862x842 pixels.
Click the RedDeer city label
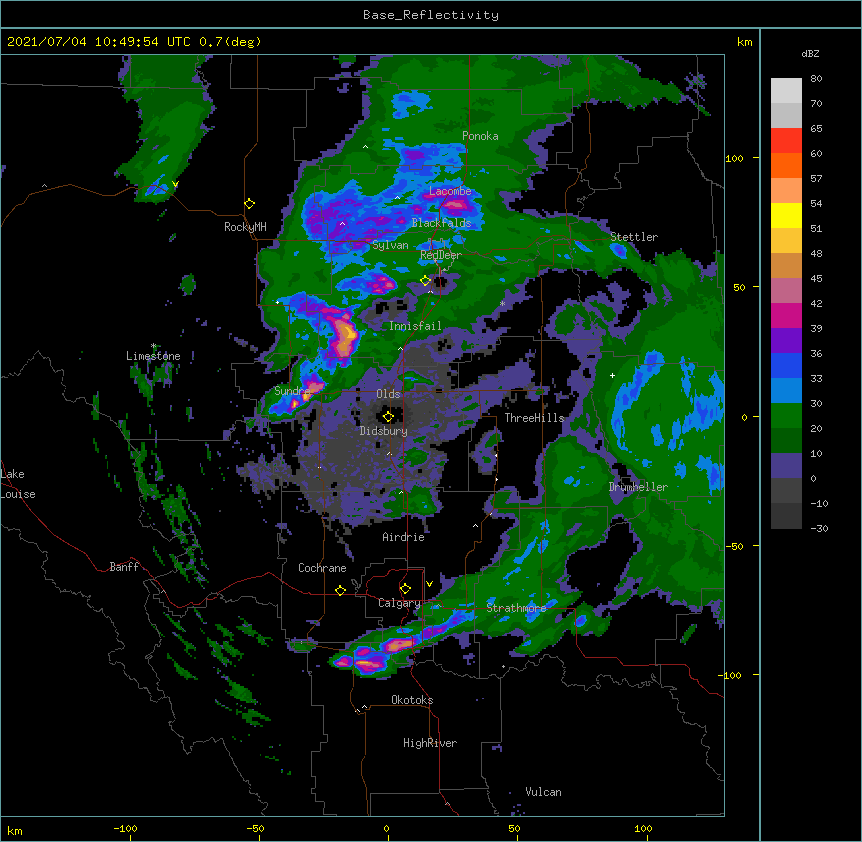tap(440, 255)
